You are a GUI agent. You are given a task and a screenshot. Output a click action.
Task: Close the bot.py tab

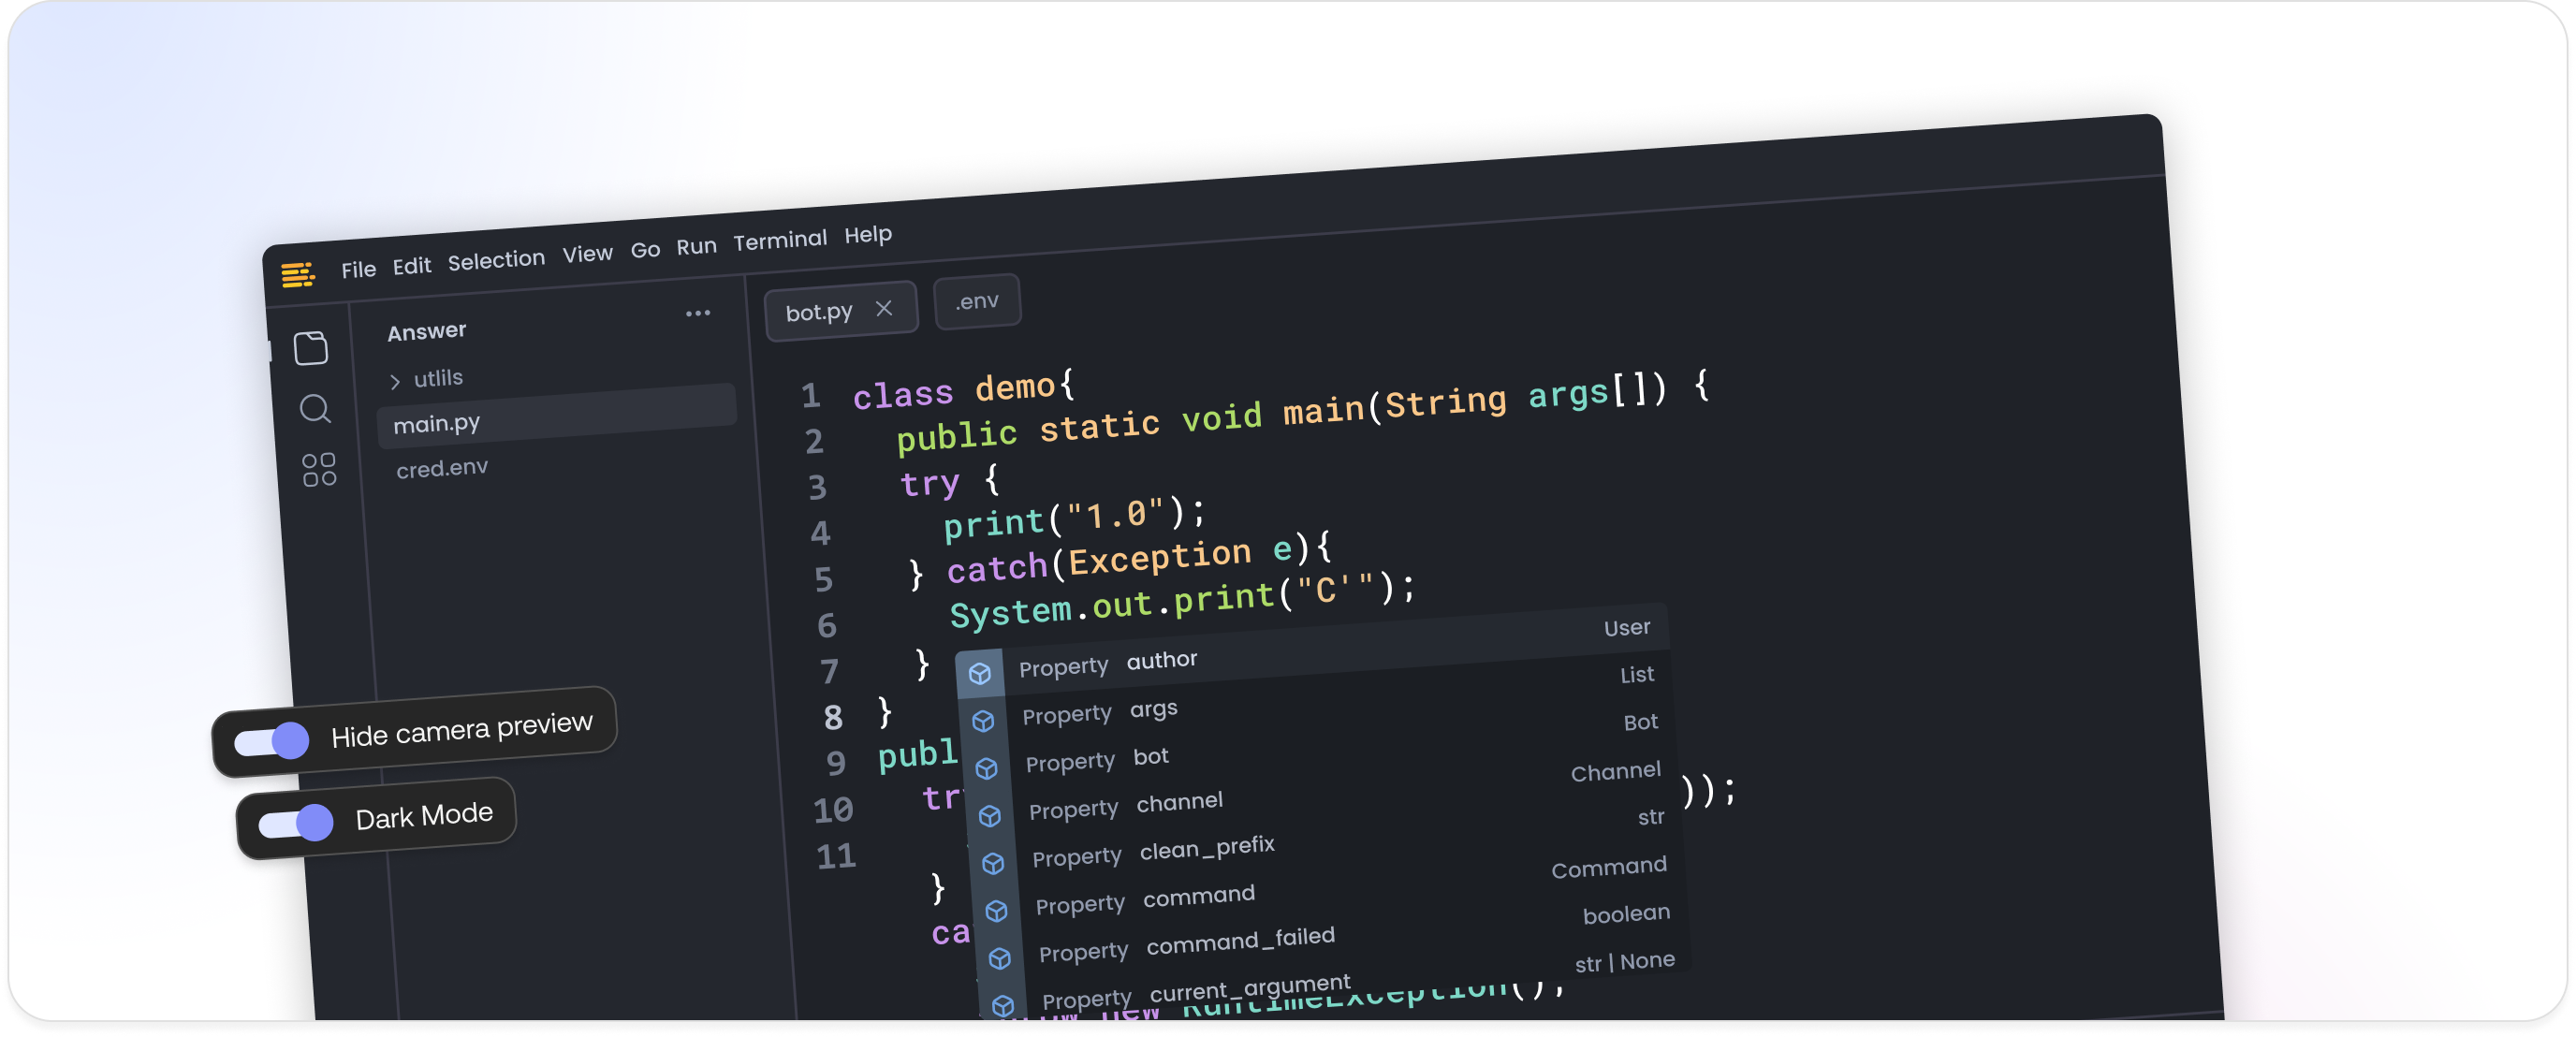tap(884, 309)
